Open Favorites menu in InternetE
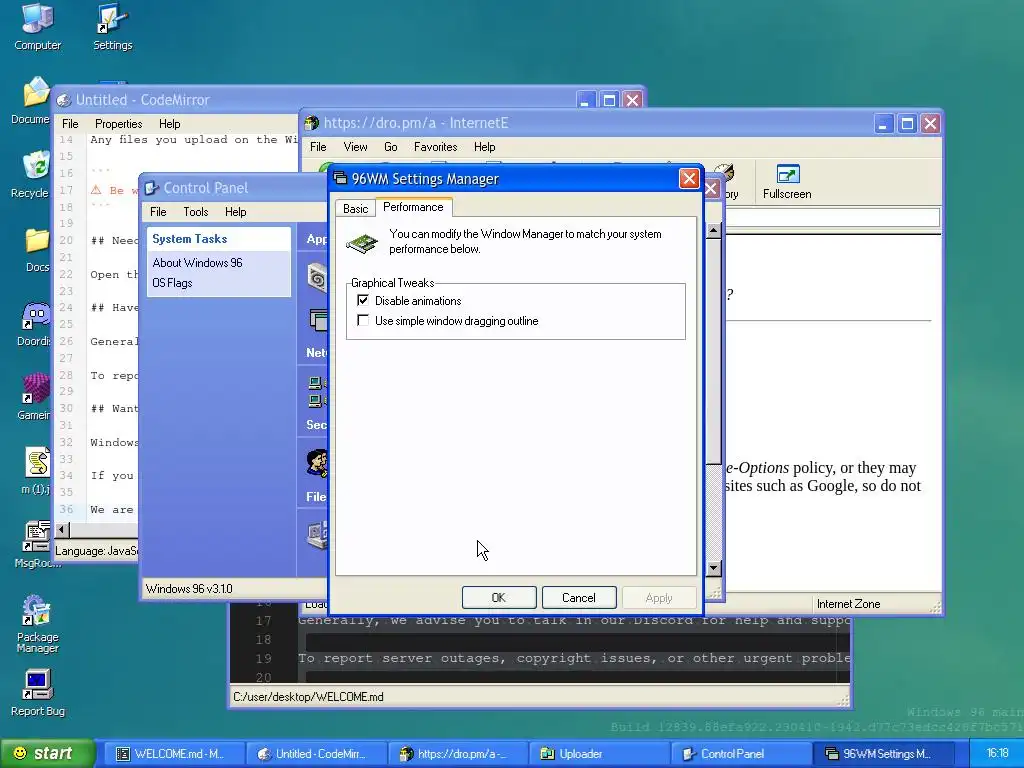Screen dimensions: 1024x768 pyautogui.click(x=435, y=147)
